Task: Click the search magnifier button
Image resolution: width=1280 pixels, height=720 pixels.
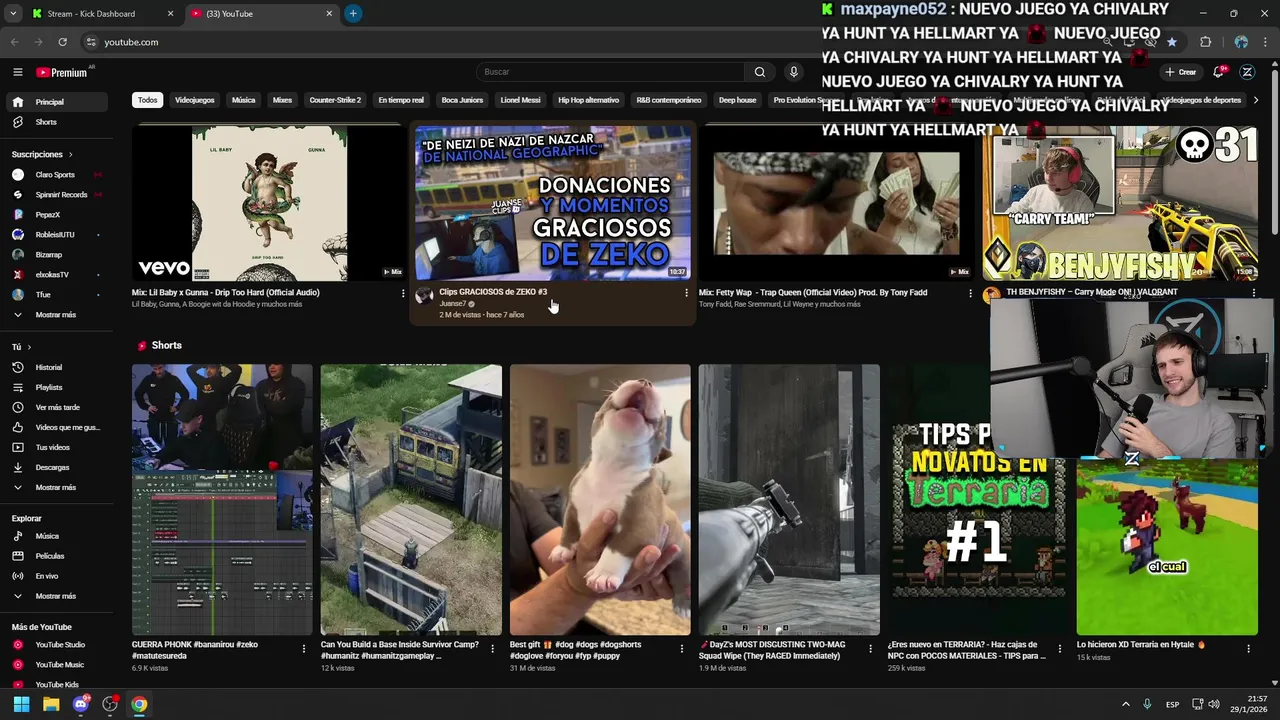Action: pyautogui.click(x=760, y=72)
